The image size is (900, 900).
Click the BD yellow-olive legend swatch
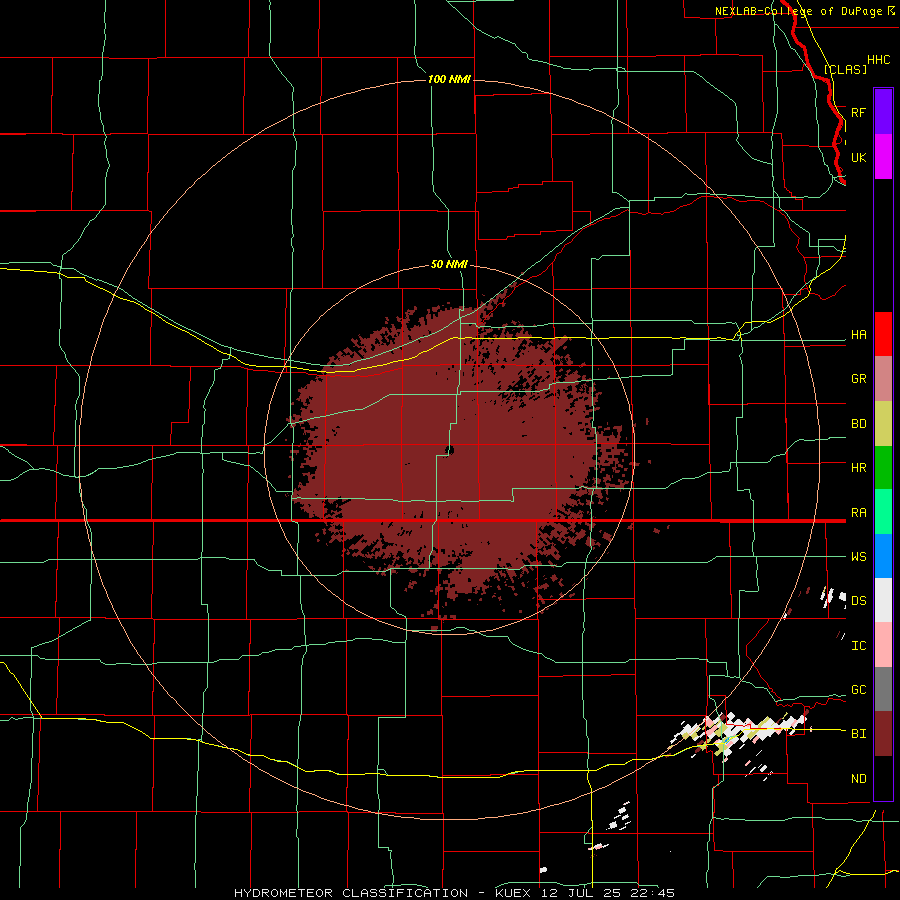click(x=883, y=424)
